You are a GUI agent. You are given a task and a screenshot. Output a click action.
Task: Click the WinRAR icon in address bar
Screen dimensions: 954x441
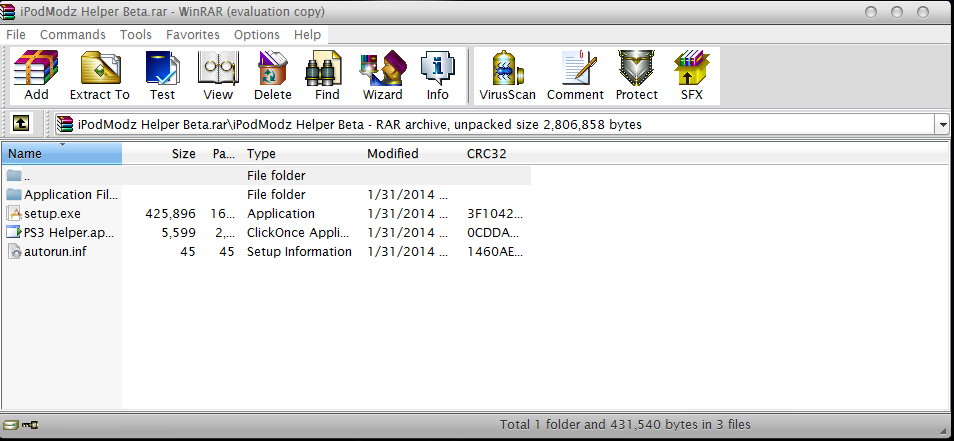(65, 124)
